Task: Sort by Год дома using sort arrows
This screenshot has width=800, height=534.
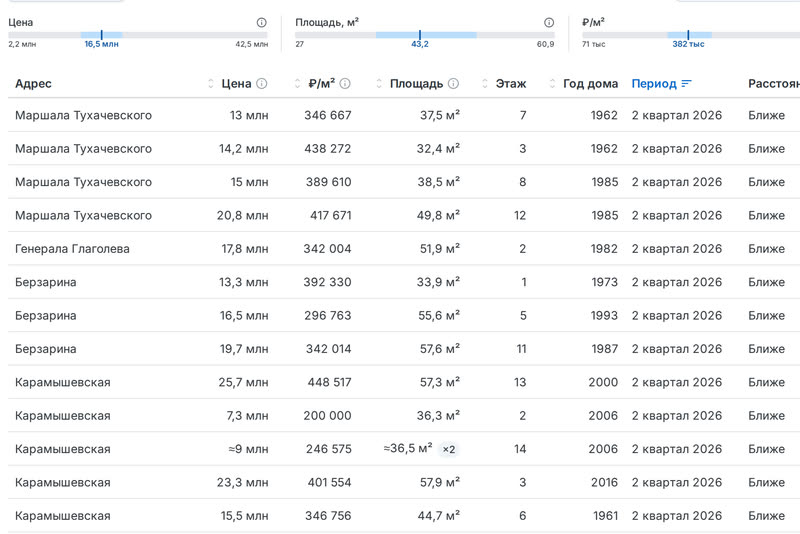Action: pyautogui.click(x=552, y=84)
